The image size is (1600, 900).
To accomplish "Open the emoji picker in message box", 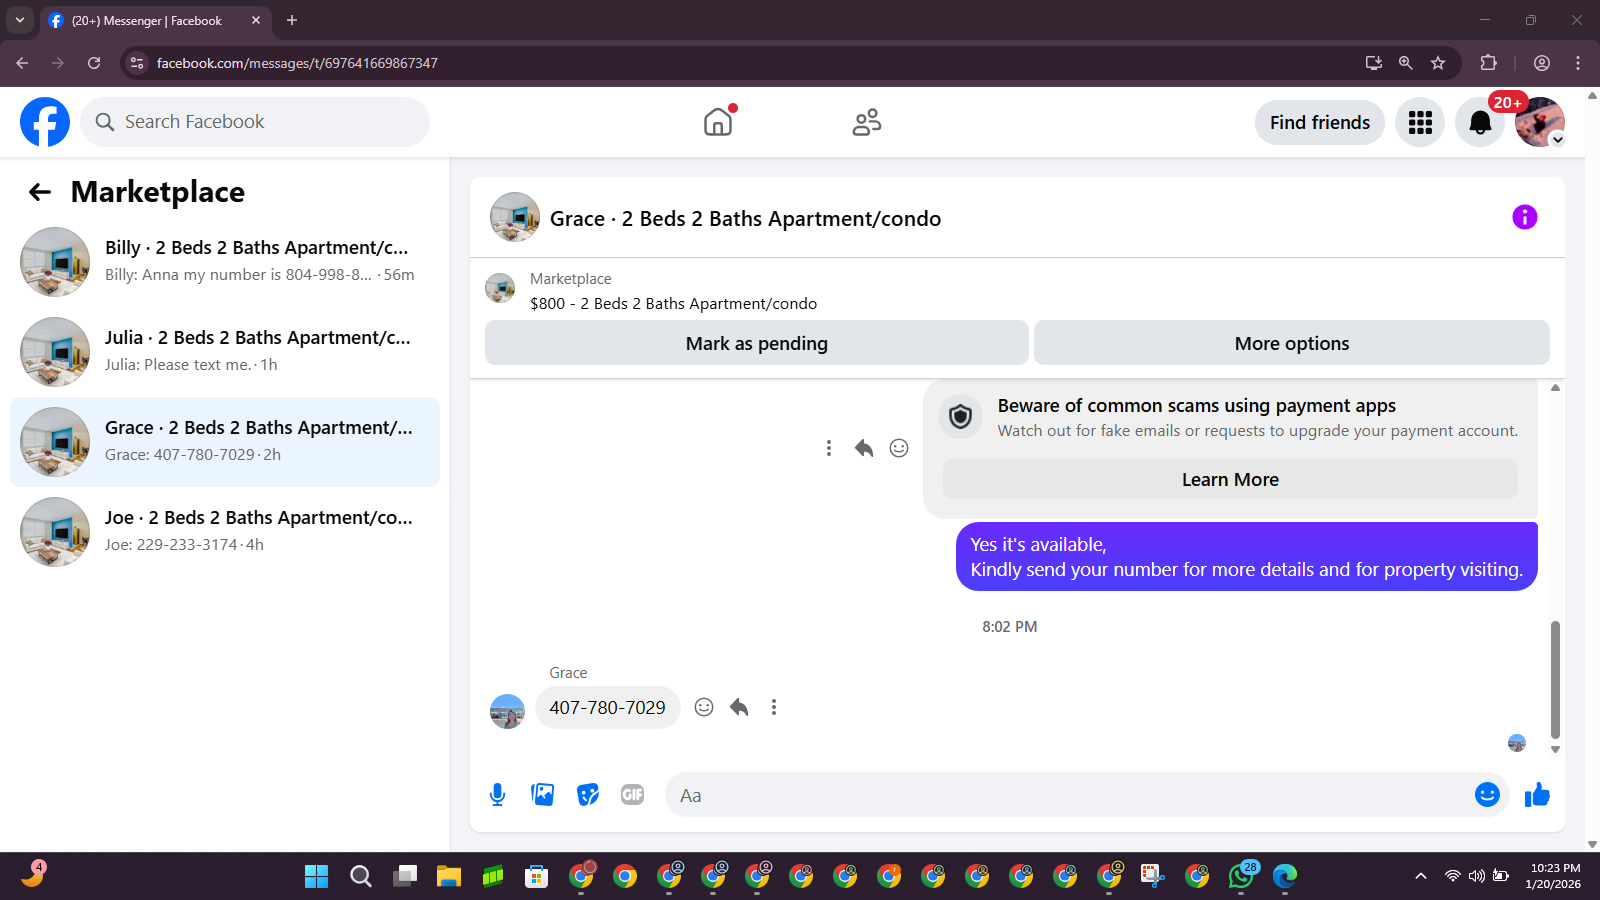I will 1487,794.
